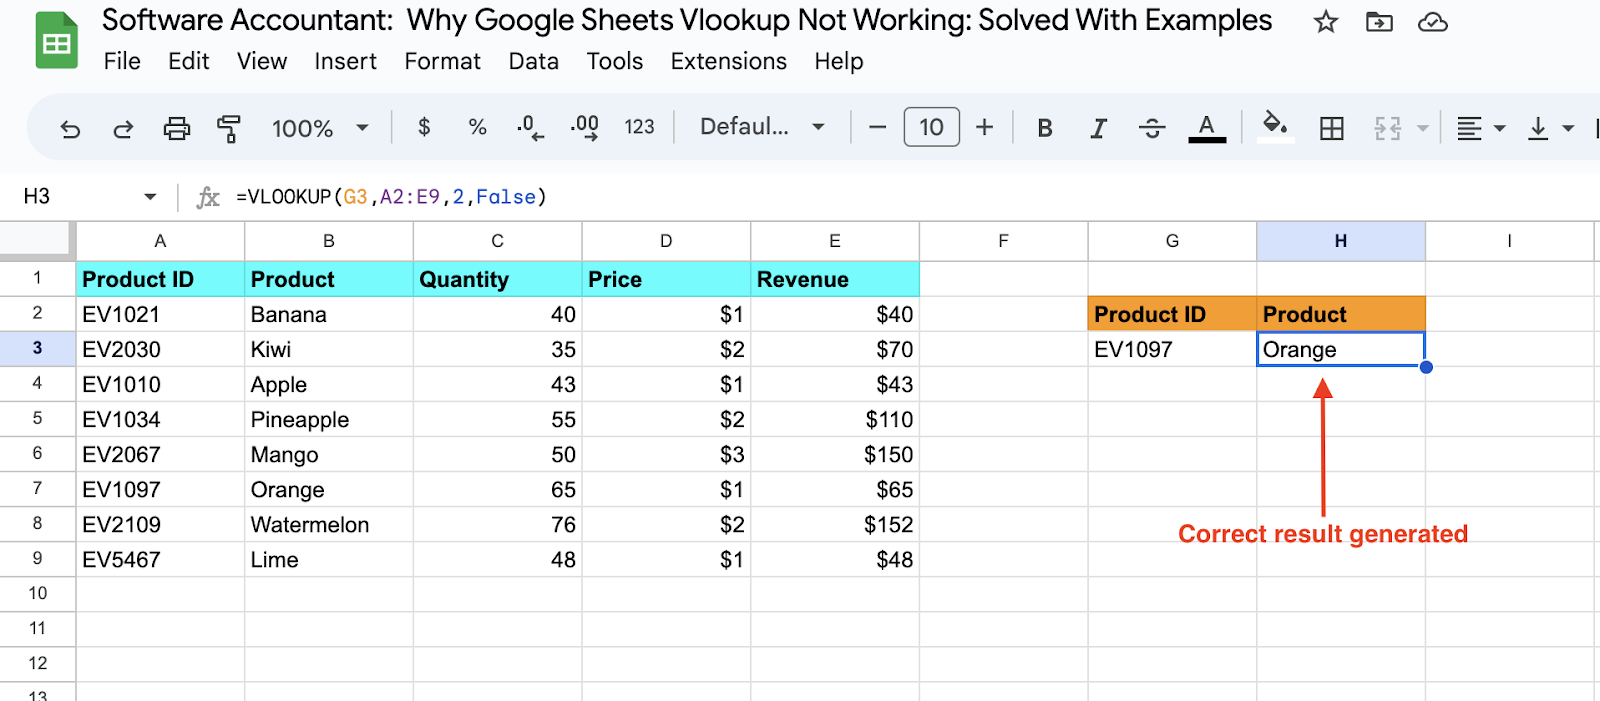1600x701 pixels.
Task: Select row 9 header
Action: 37,559
